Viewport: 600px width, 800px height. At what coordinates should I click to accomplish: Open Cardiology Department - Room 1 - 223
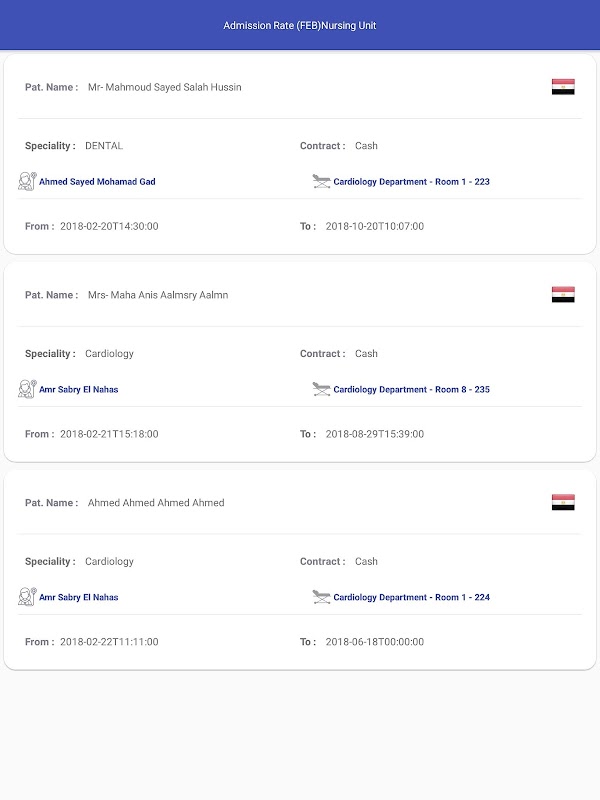pyautogui.click(x=411, y=182)
